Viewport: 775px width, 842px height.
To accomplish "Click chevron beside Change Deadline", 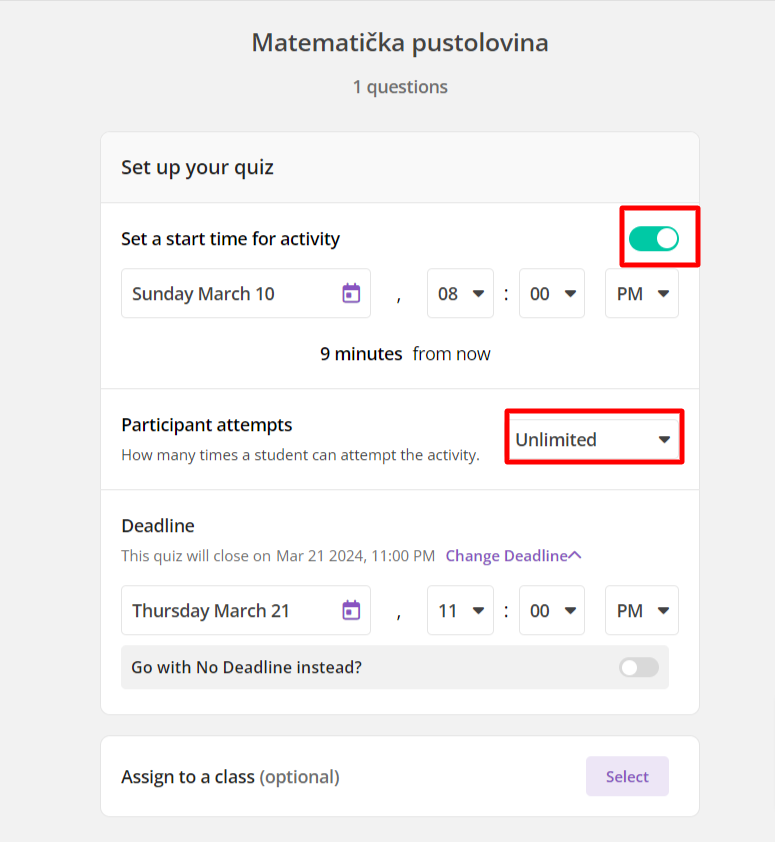I will coord(575,556).
